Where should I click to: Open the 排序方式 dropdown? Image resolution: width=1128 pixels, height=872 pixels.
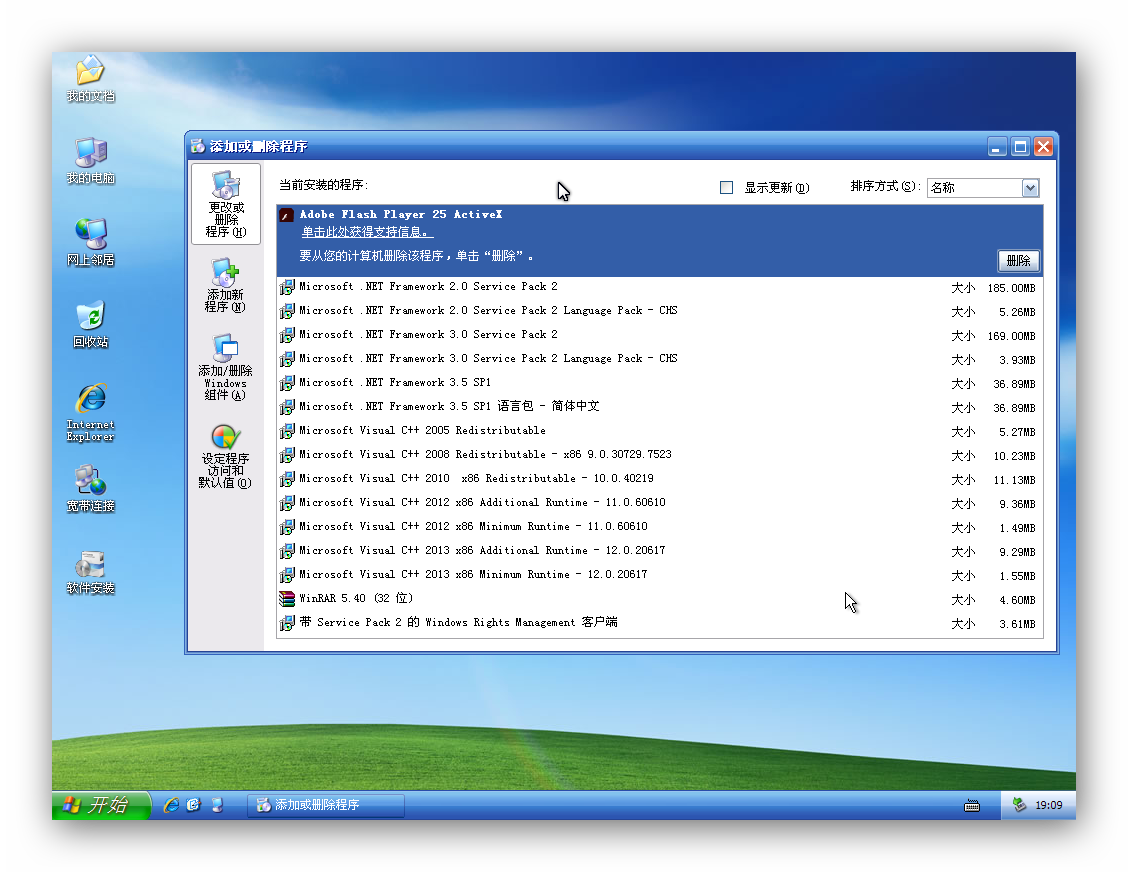[x=983, y=188]
